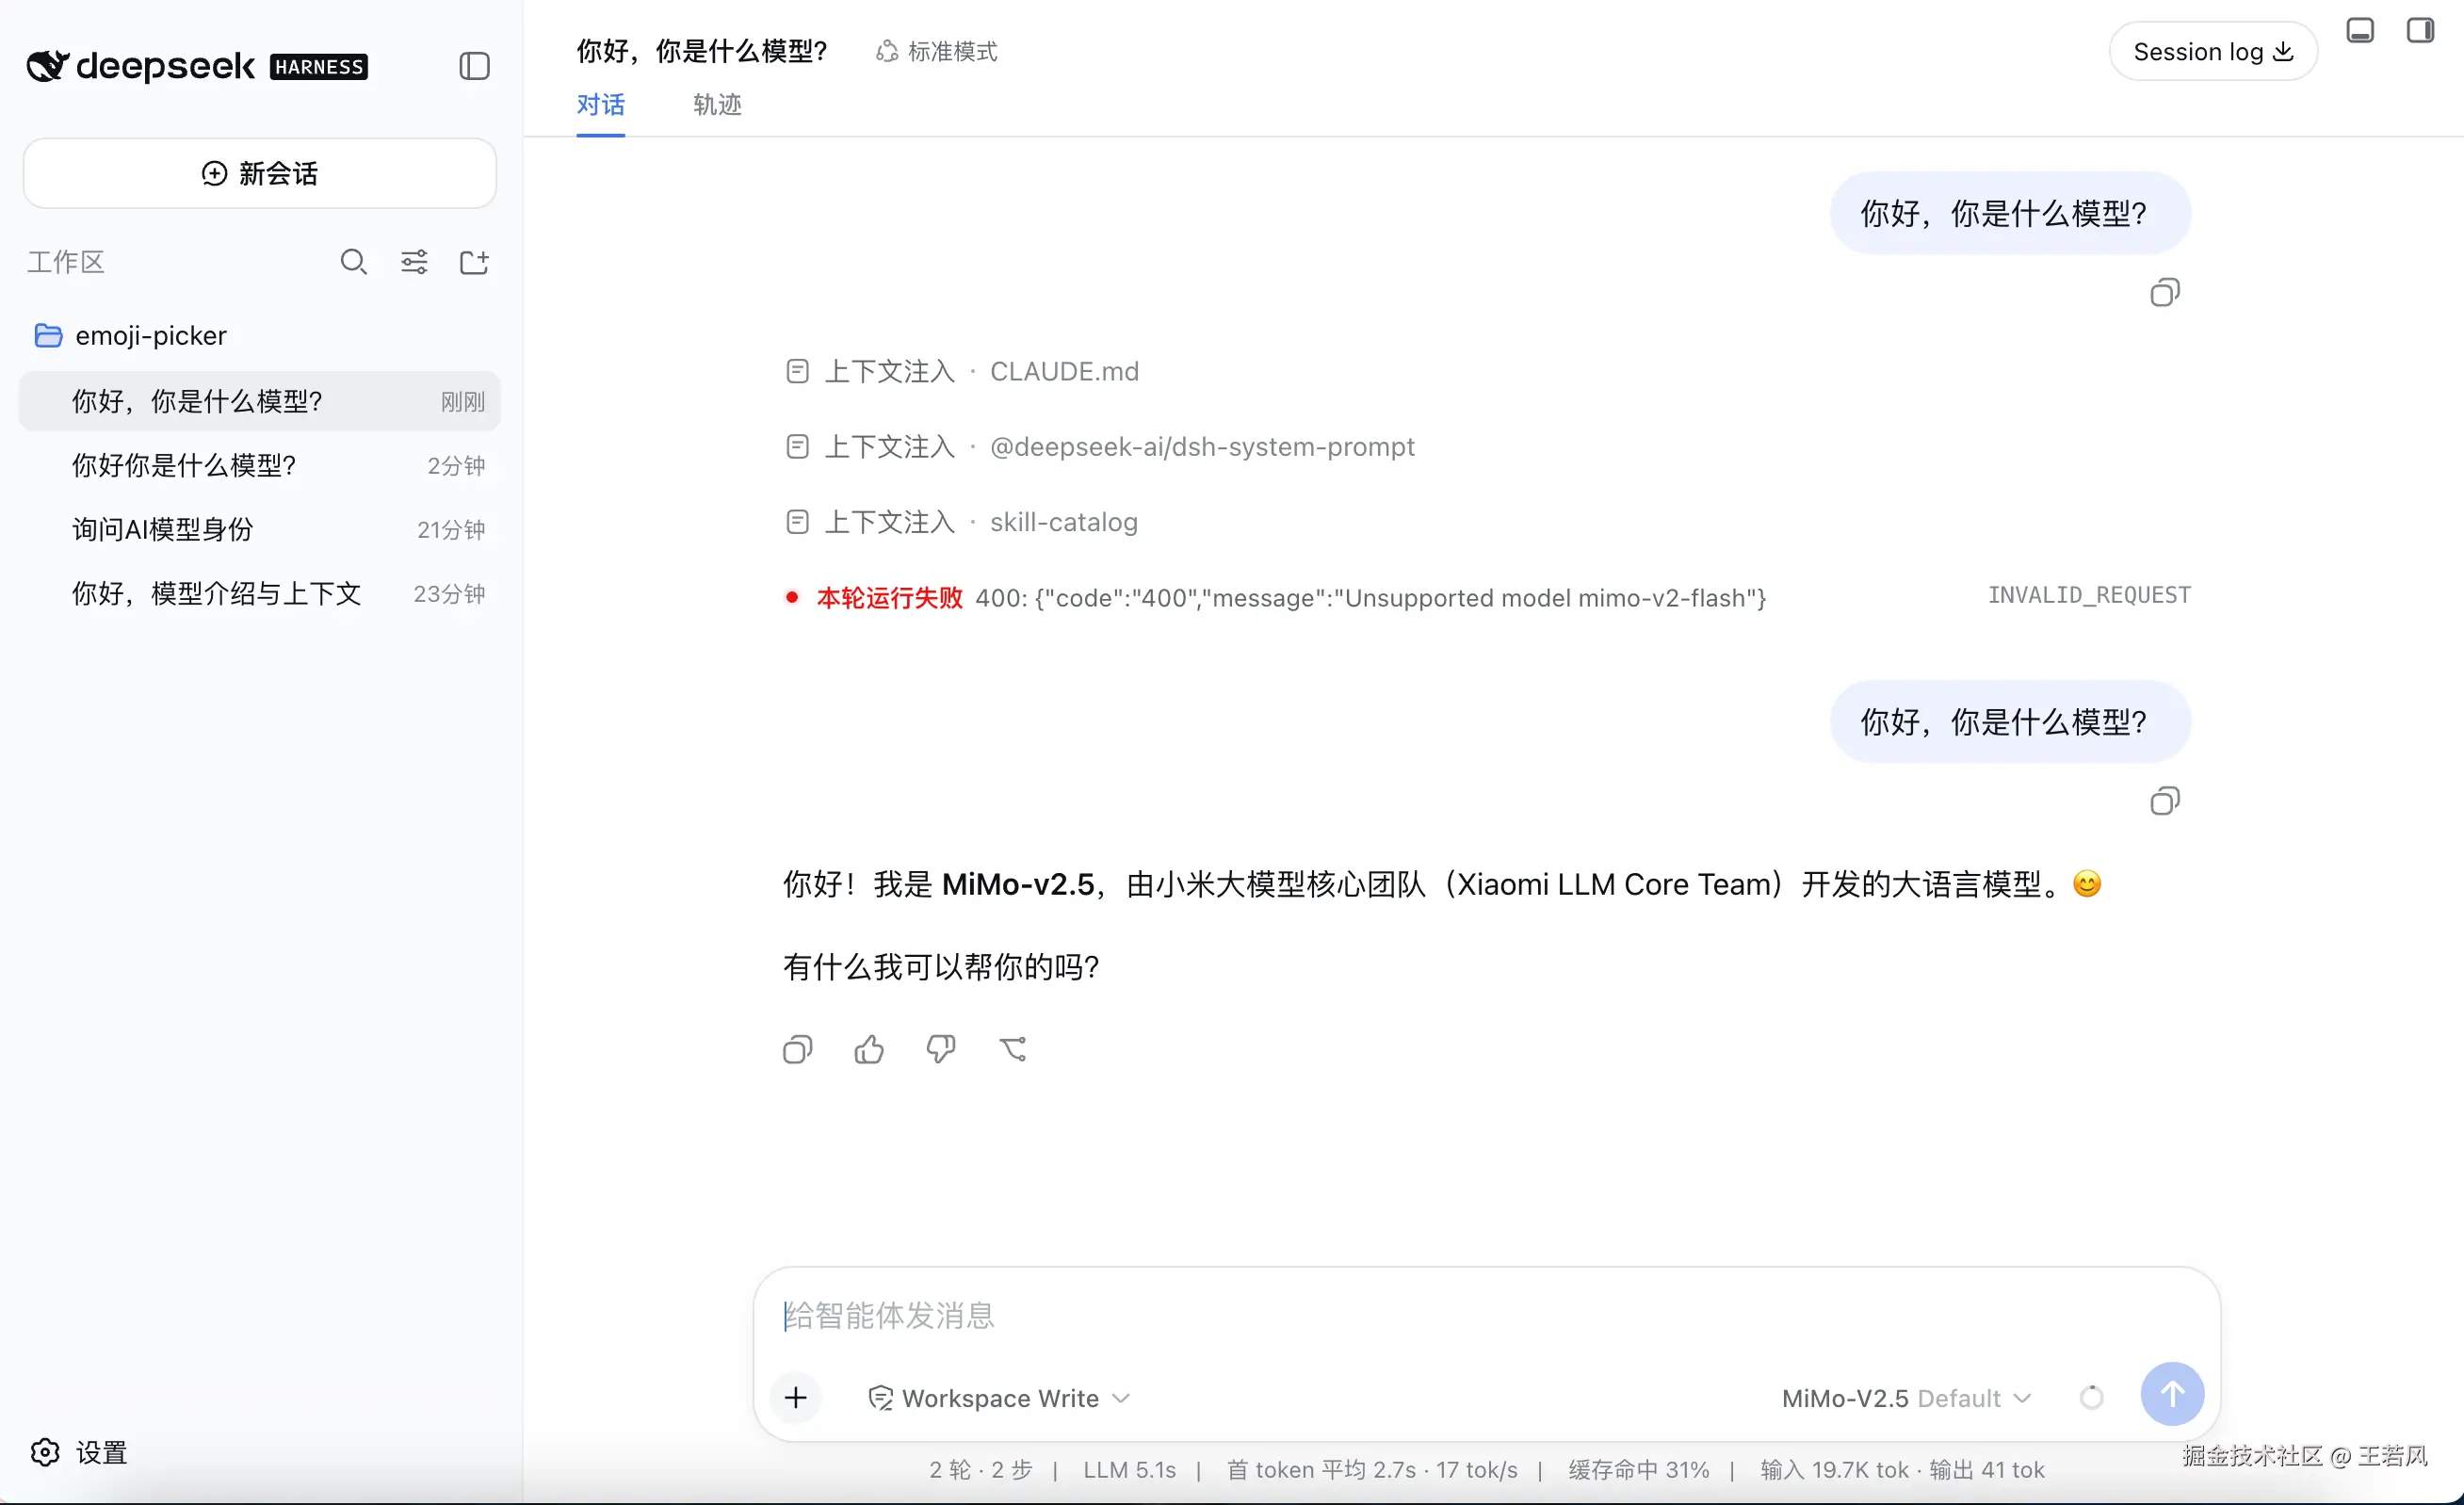Click the 工作区 section label

(x=66, y=262)
